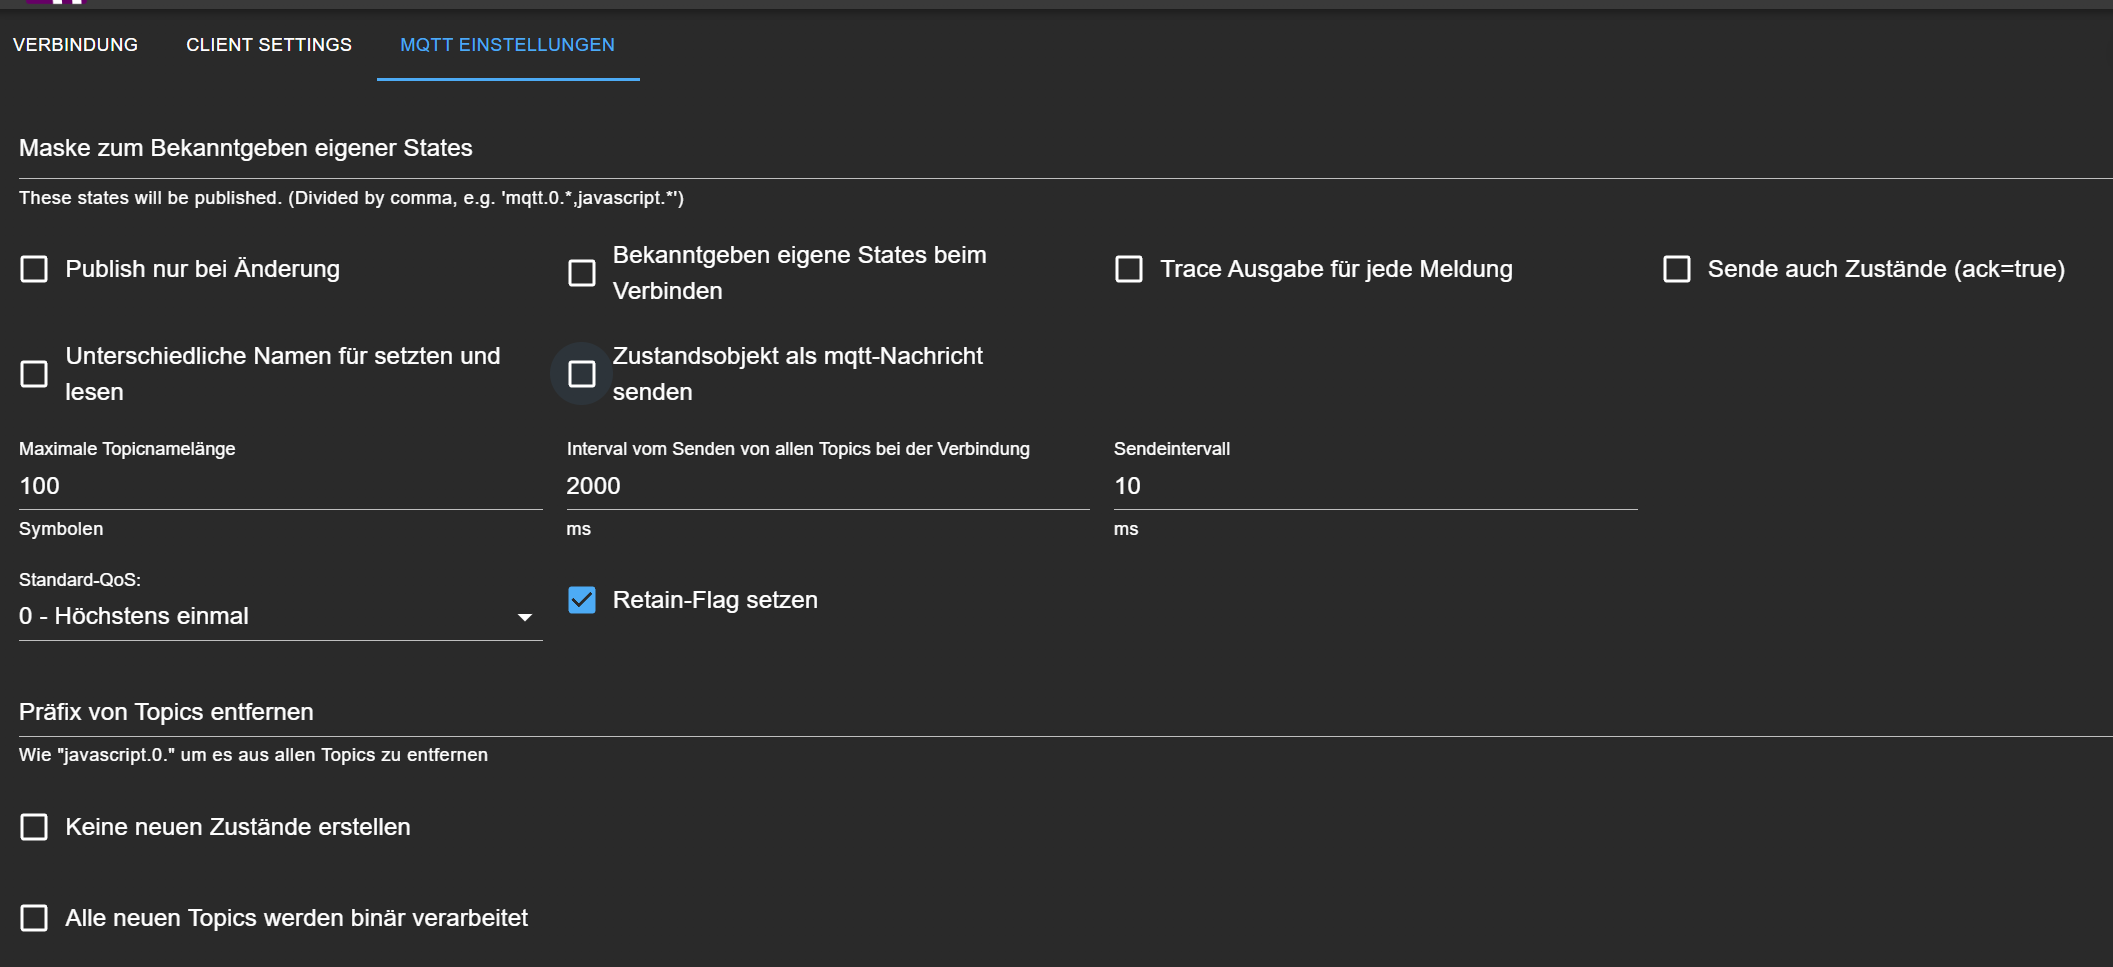Enable Publish nur bei Änderung checkbox
This screenshot has height=967, width=2113.
tap(34, 269)
